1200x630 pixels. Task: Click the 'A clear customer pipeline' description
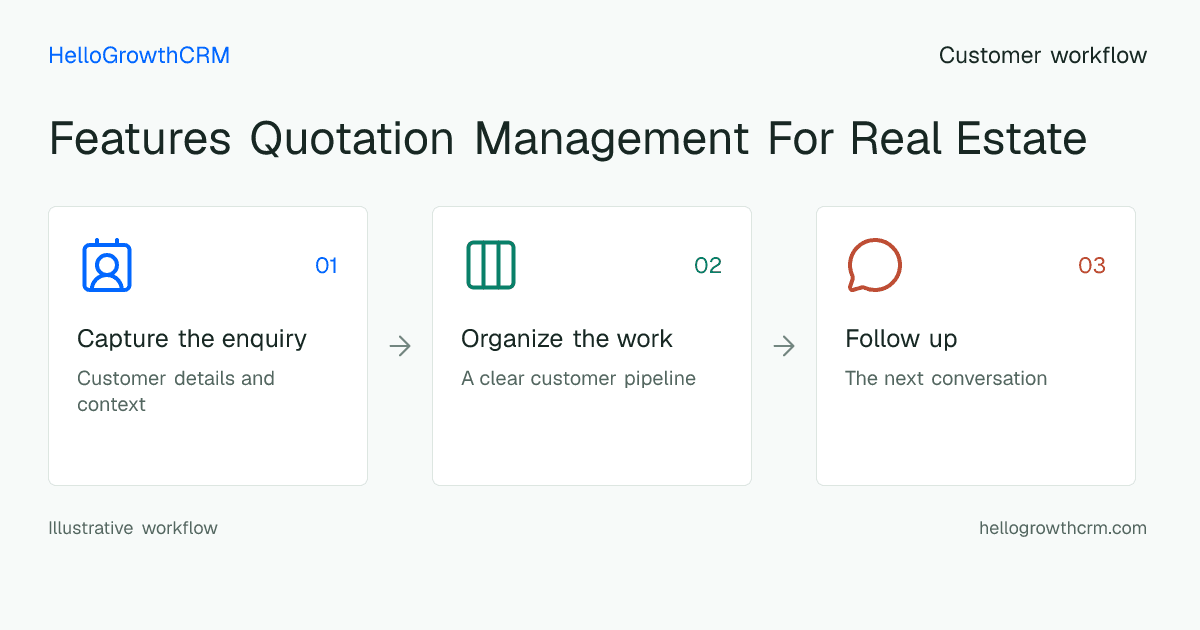pyautogui.click(x=578, y=379)
